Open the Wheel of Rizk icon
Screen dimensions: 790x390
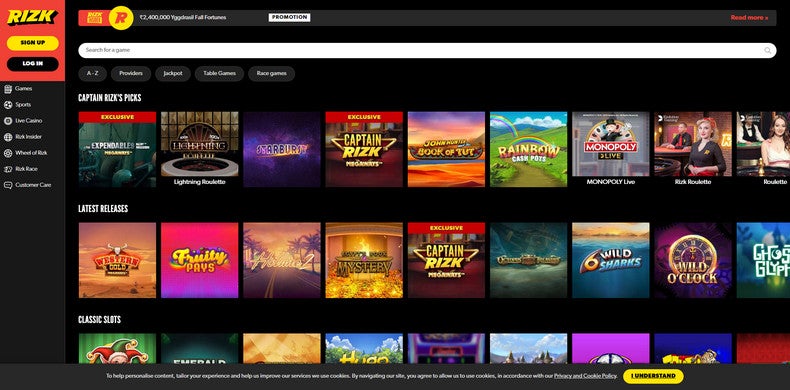pyautogui.click(x=8, y=153)
